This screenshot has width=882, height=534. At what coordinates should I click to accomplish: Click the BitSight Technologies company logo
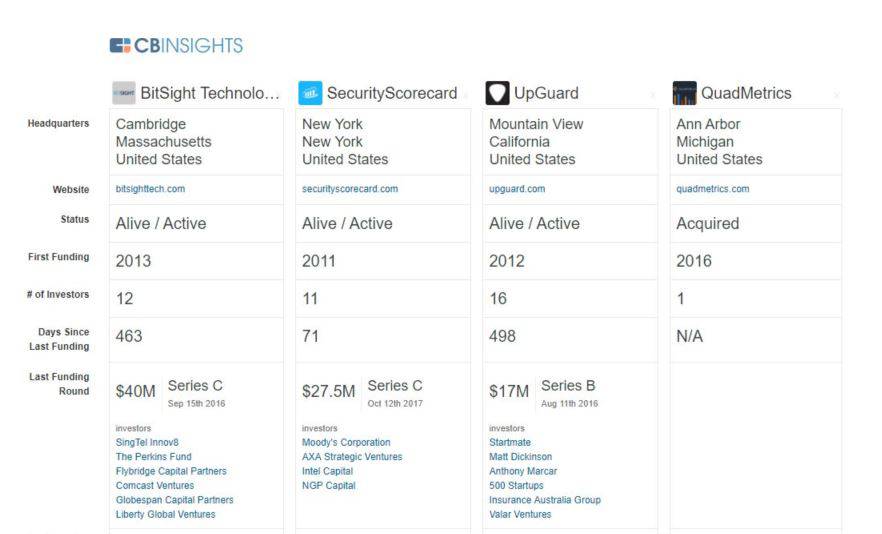coord(124,93)
